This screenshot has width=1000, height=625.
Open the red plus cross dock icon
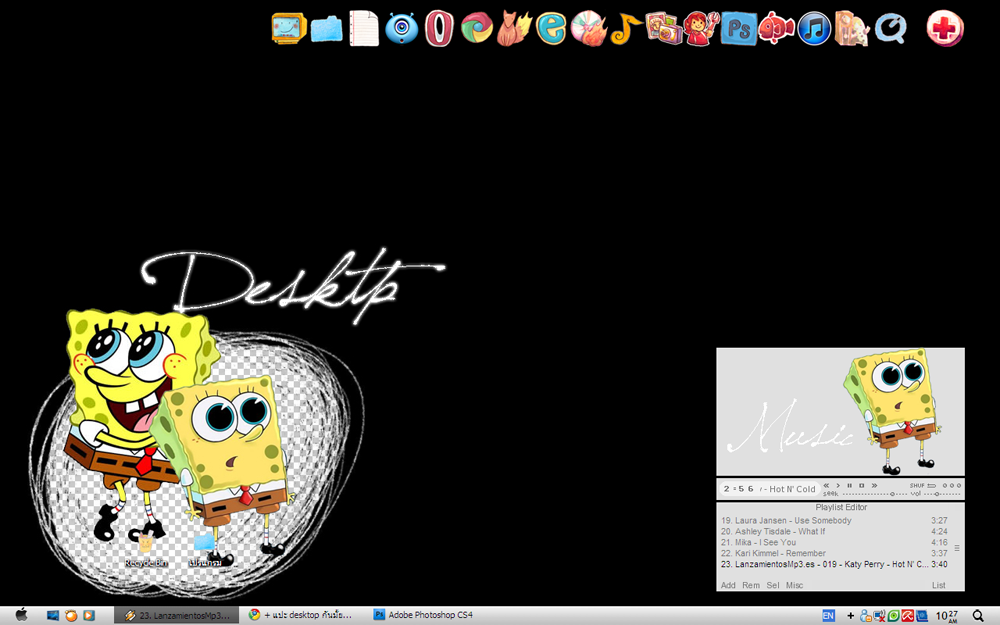945,28
